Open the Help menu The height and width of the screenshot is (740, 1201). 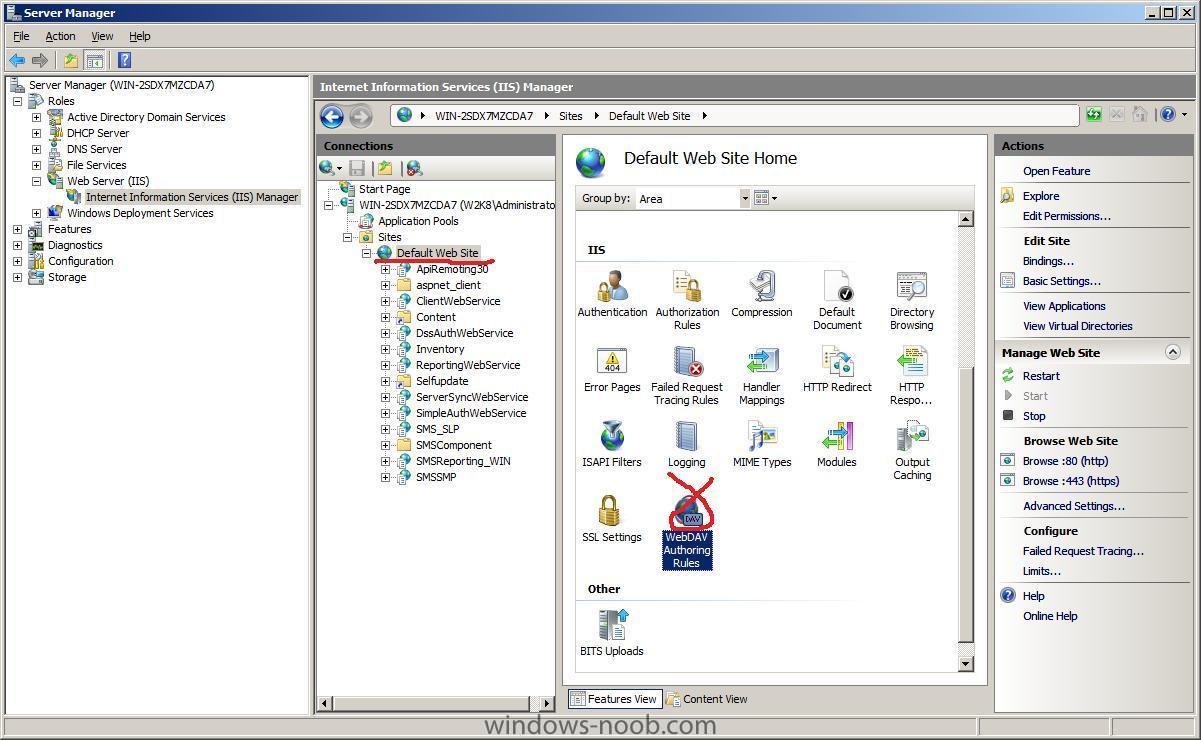[x=140, y=36]
